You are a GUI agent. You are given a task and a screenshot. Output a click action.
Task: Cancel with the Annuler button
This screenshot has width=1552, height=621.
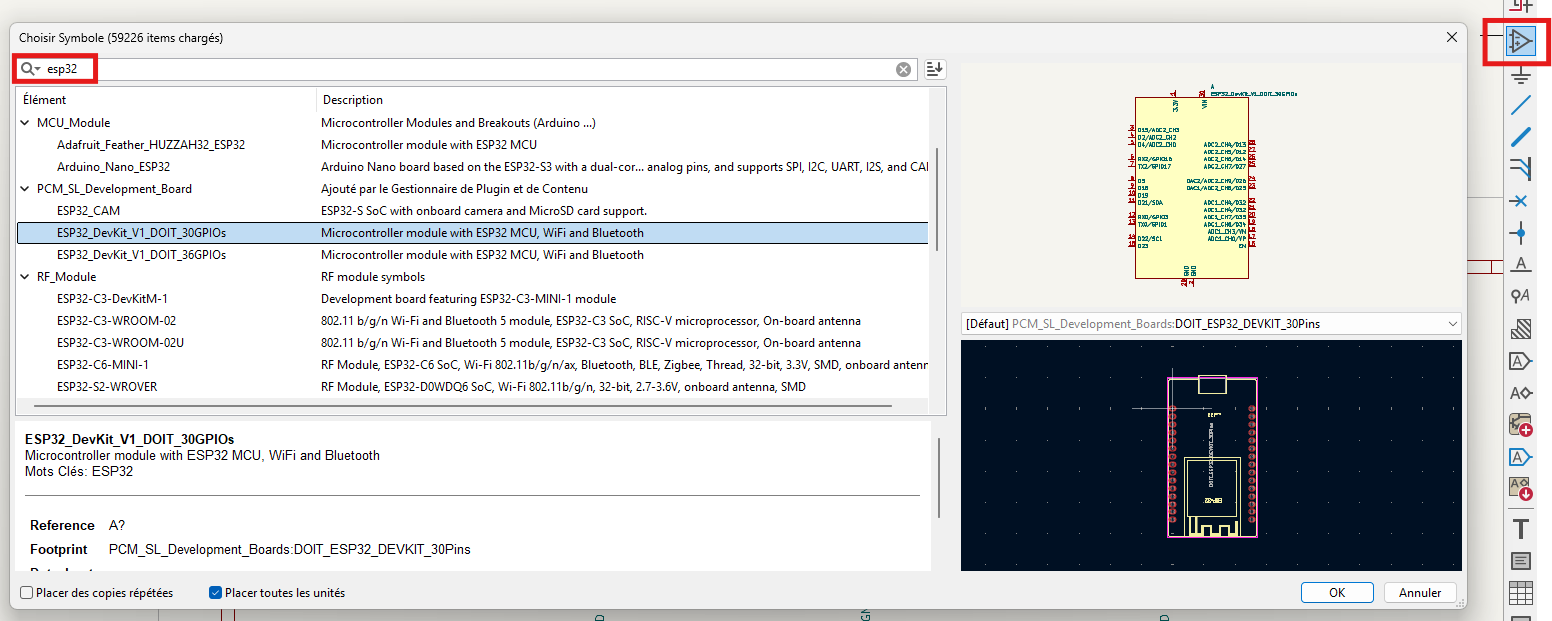tap(1420, 593)
